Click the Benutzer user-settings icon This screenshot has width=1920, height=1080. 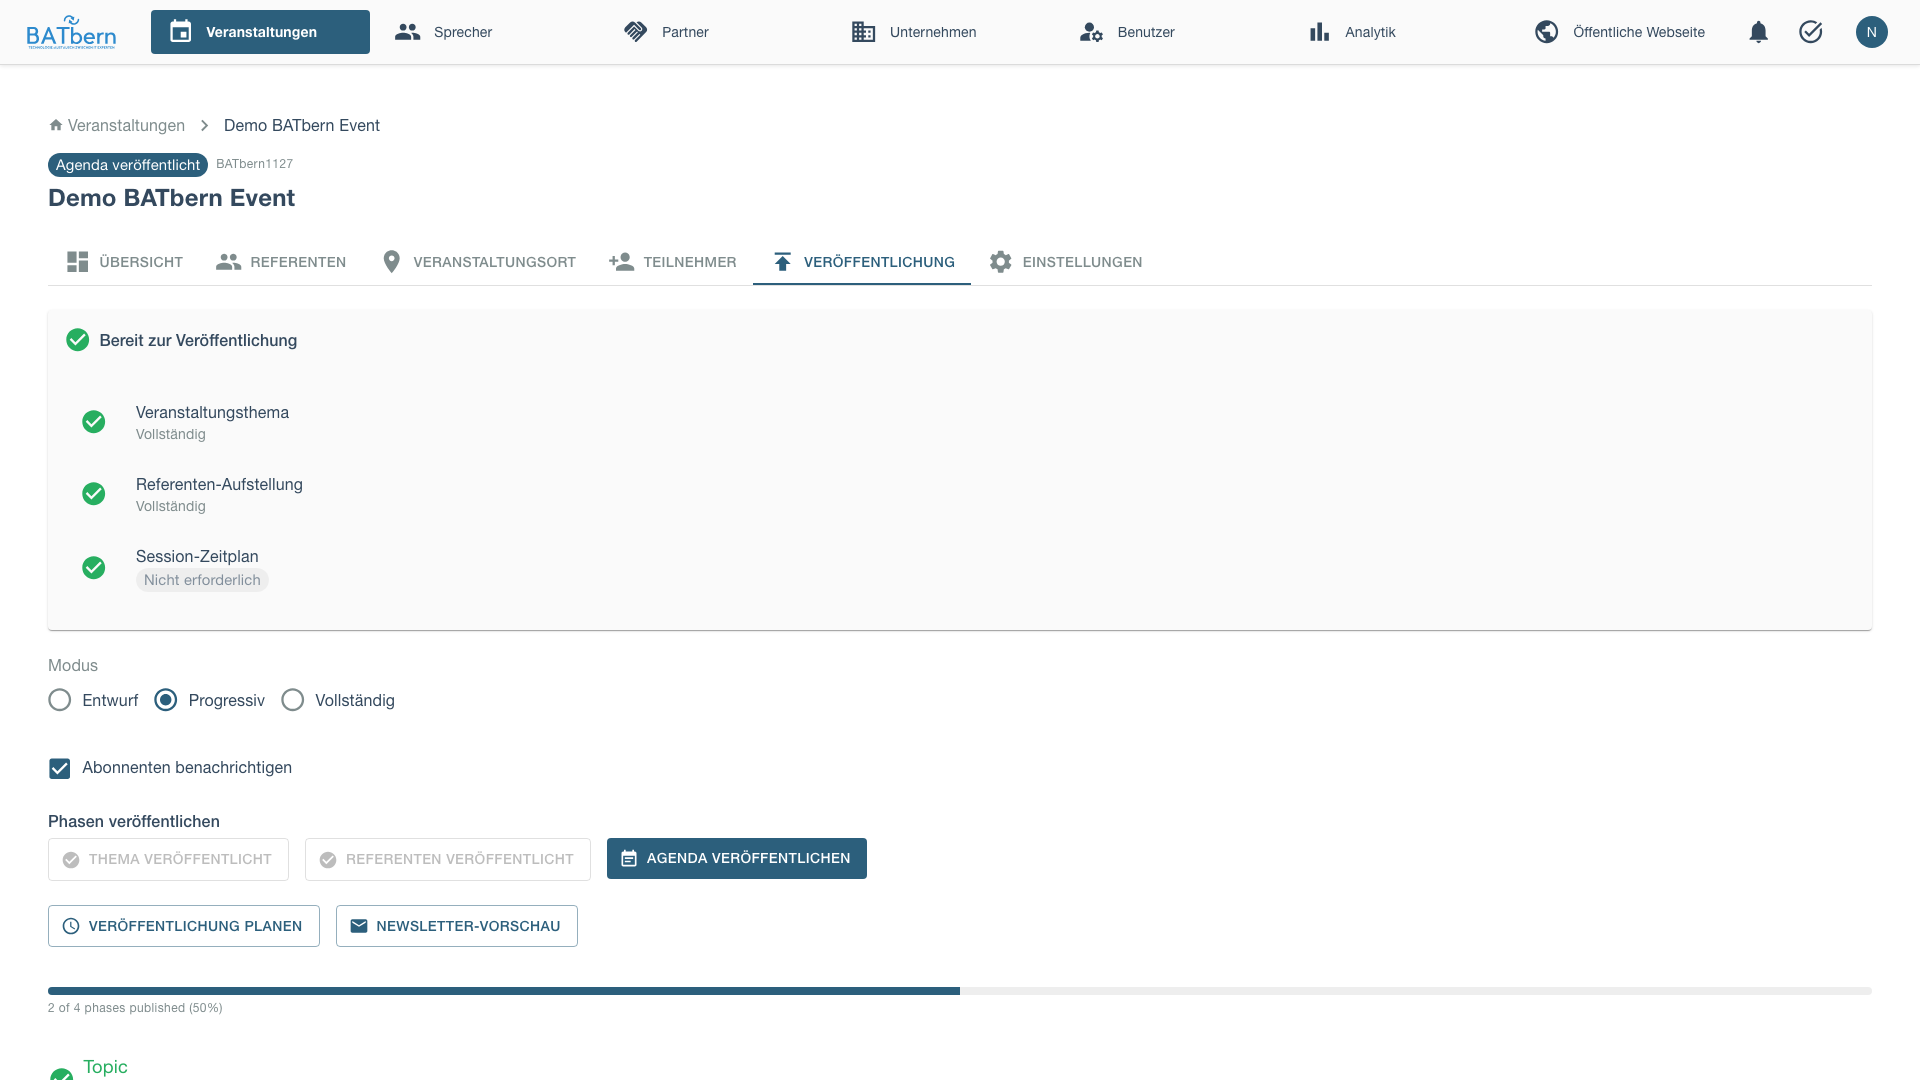[x=1091, y=32]
